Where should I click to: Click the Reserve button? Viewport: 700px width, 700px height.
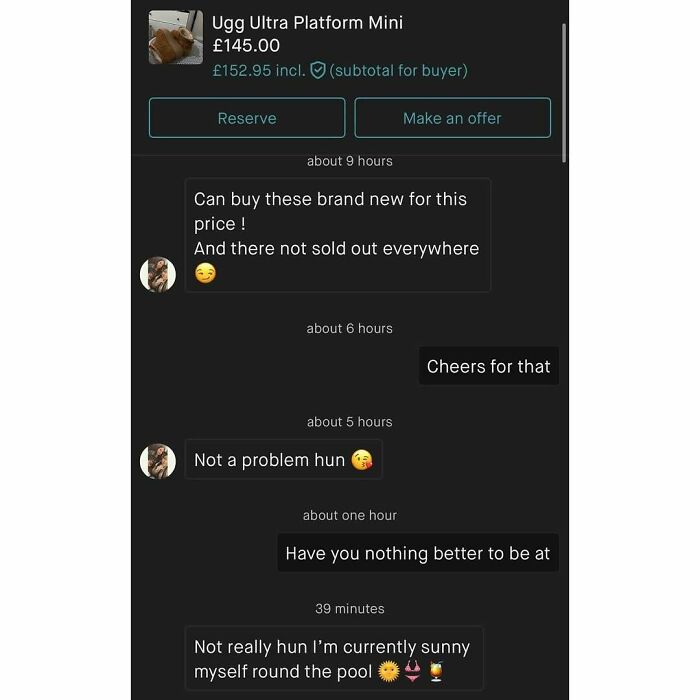click(247, 118)
